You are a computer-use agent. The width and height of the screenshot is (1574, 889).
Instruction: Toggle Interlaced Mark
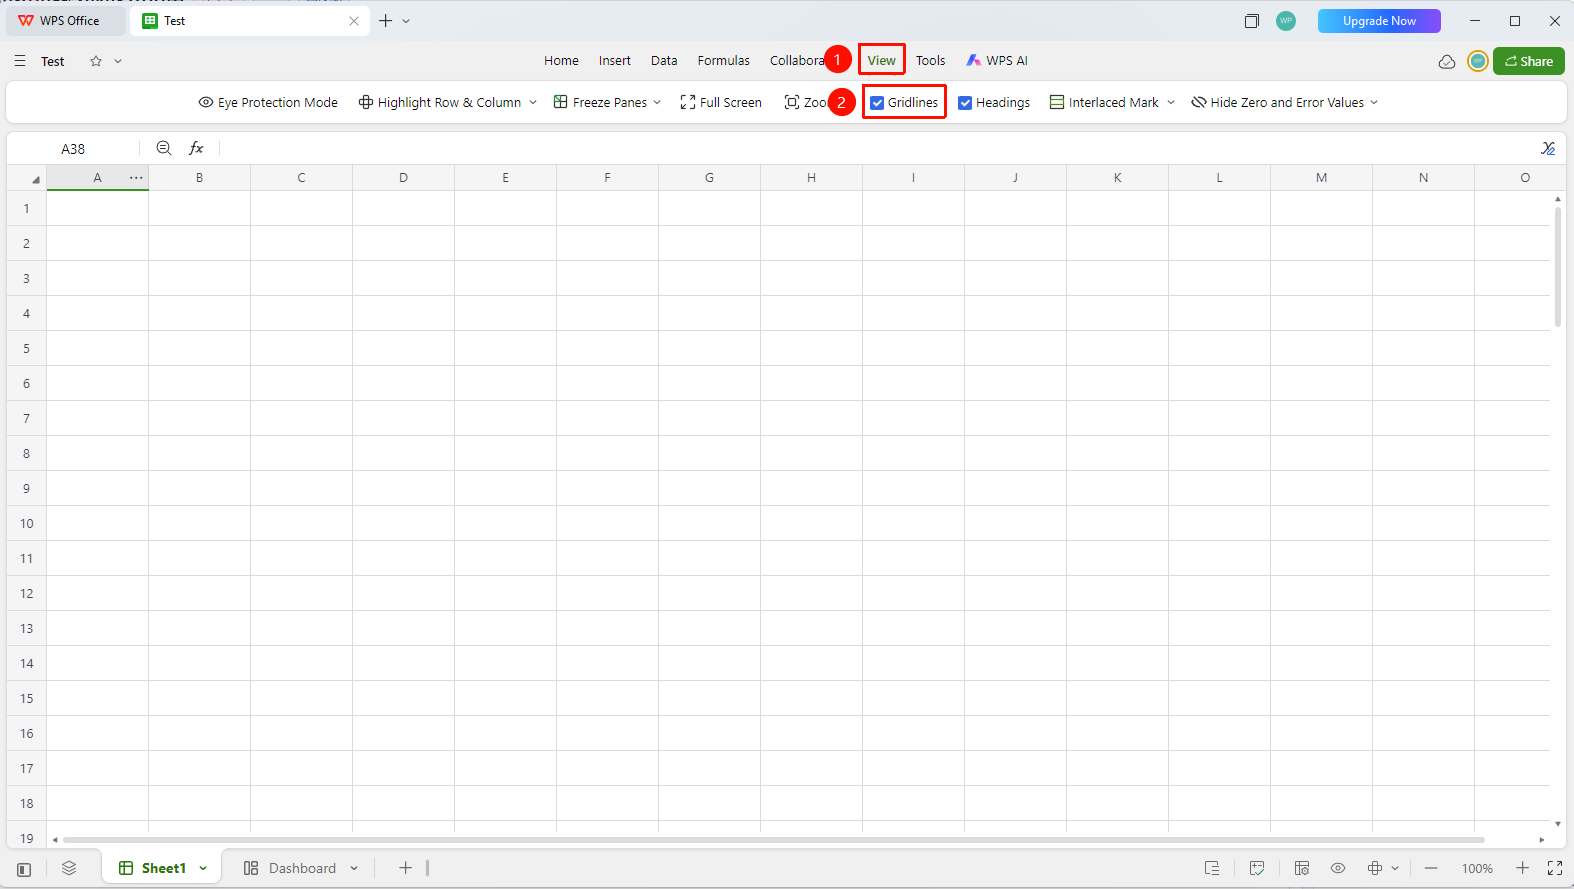coord(1104,102)
